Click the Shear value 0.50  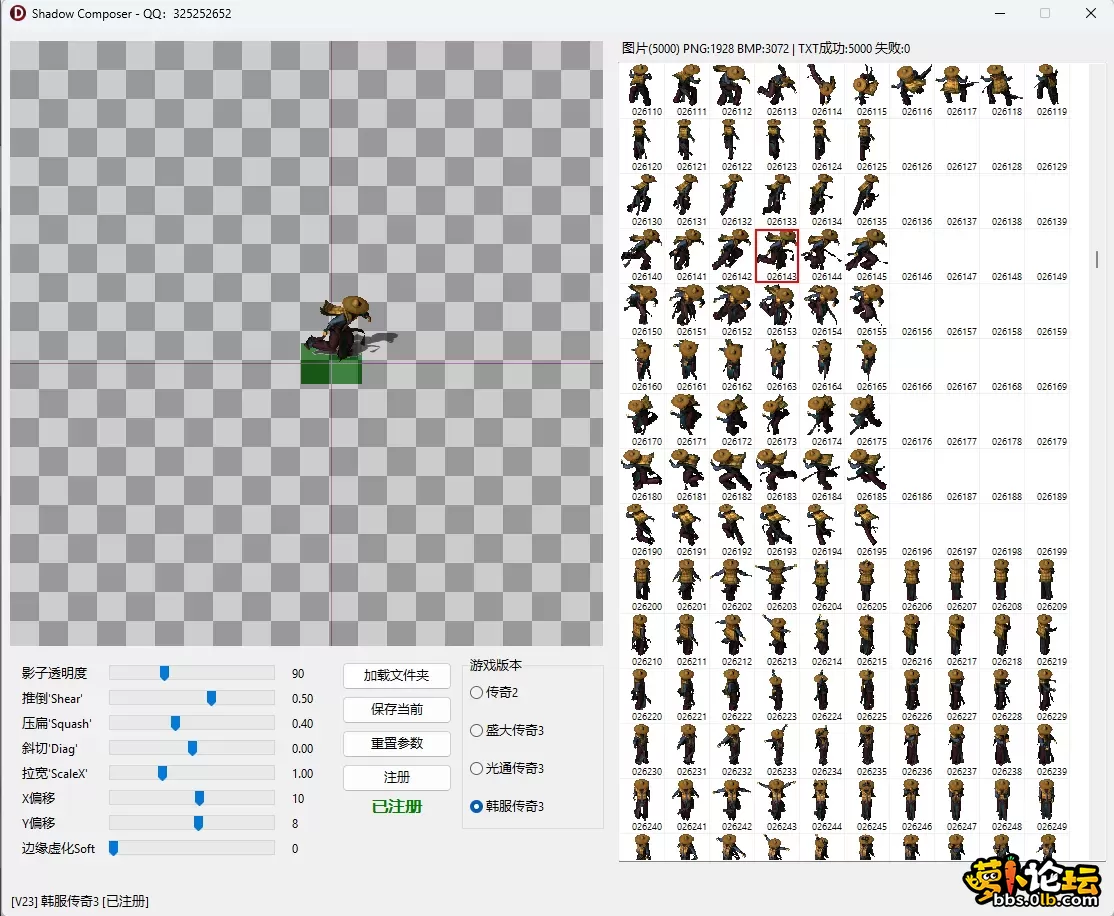point(302,699)
